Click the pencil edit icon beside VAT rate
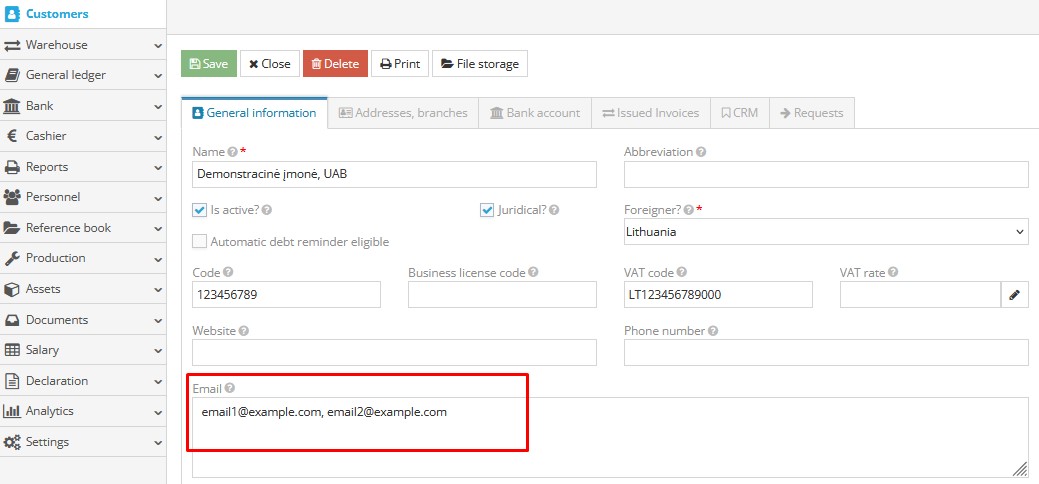Image resolution: width=1039 pixels, height=484 pixels. 1014,294
